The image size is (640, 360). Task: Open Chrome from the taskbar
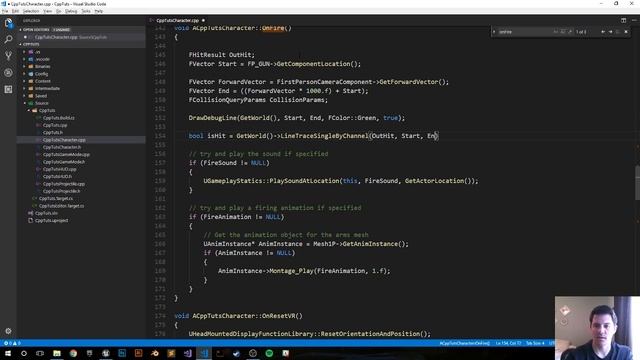pyautogui.click(x=73, y=353)
